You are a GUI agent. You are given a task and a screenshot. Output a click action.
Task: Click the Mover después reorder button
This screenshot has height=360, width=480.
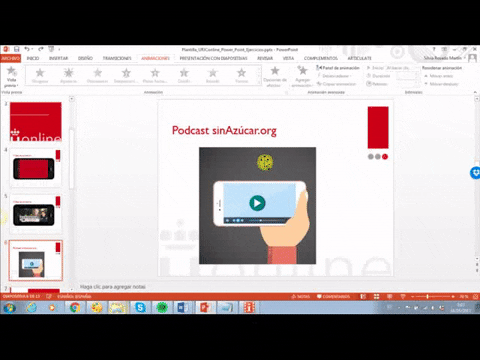click(442, 84)
